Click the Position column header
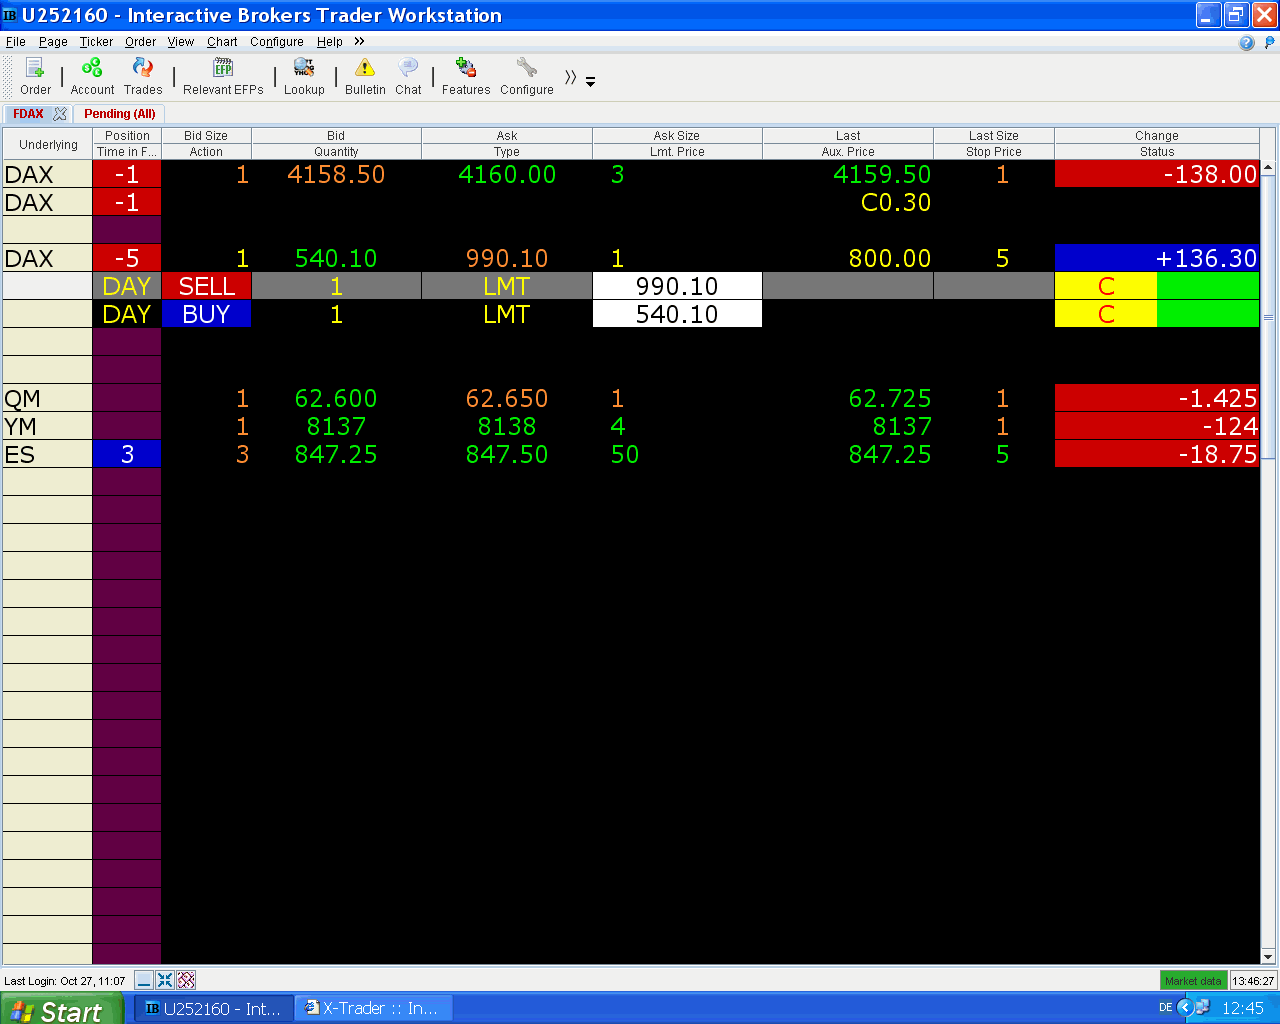 (x=127, y=136)
